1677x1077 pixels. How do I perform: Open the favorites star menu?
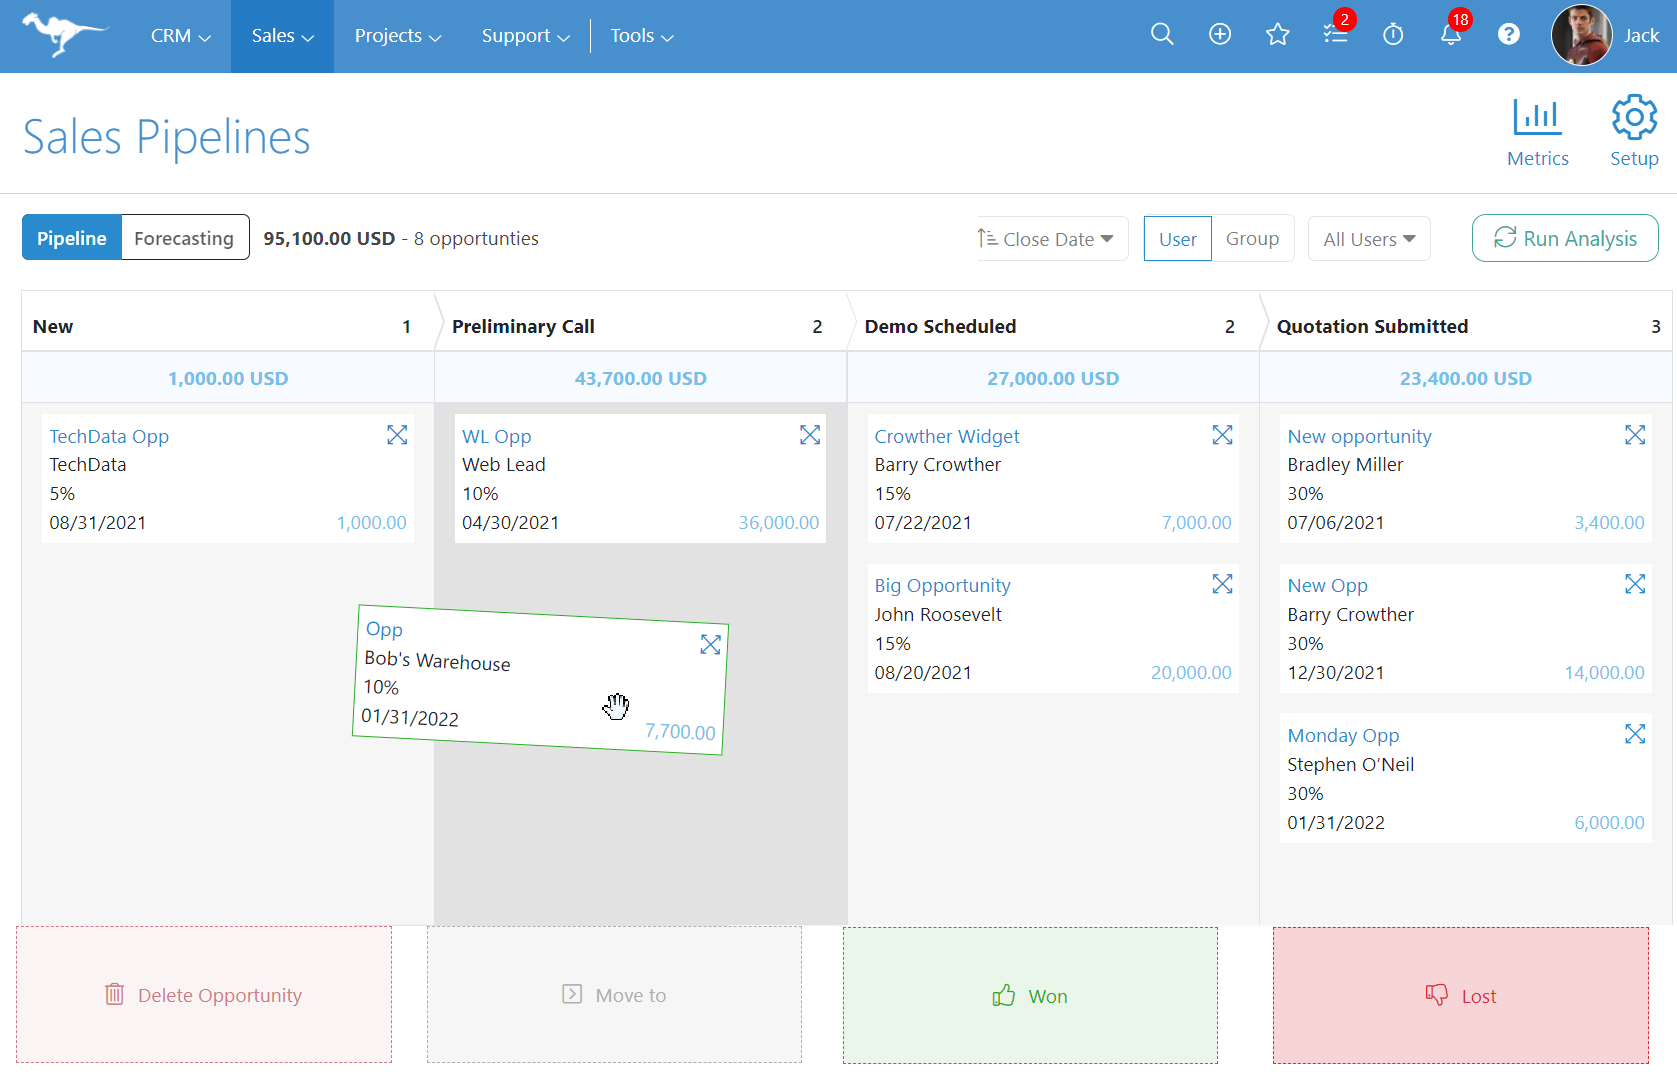tap(1277, 34)
